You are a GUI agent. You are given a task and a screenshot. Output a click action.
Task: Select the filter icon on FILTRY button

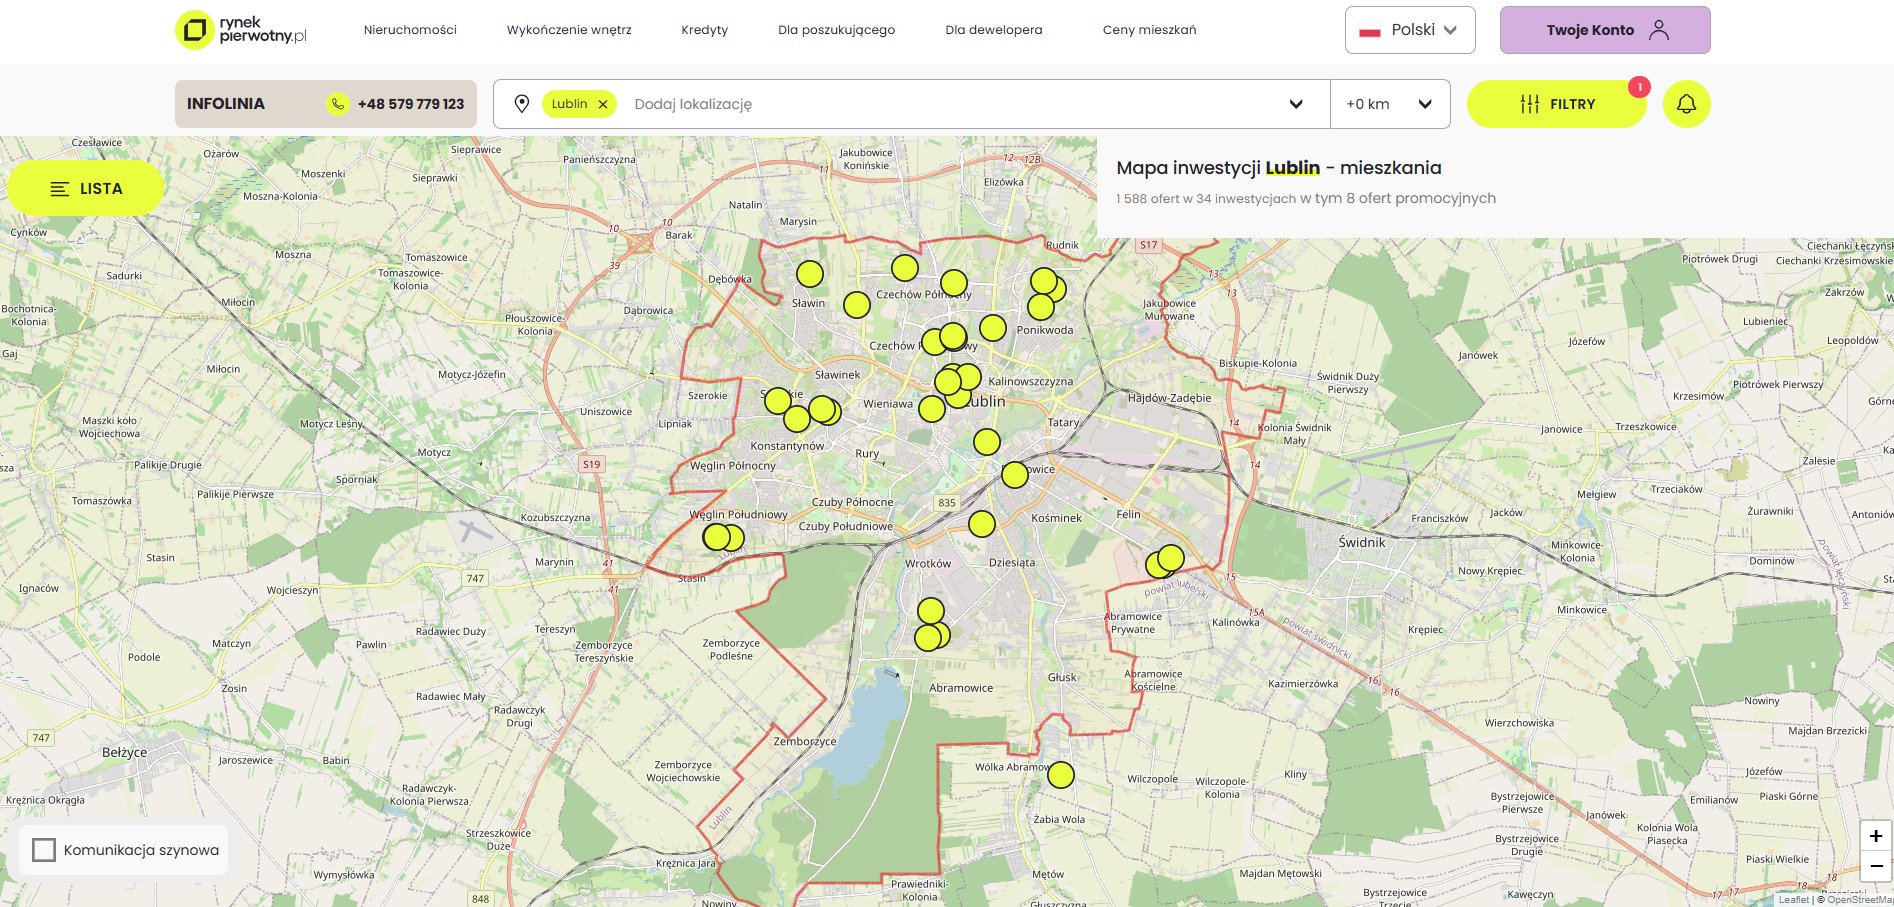[1530, 103]
